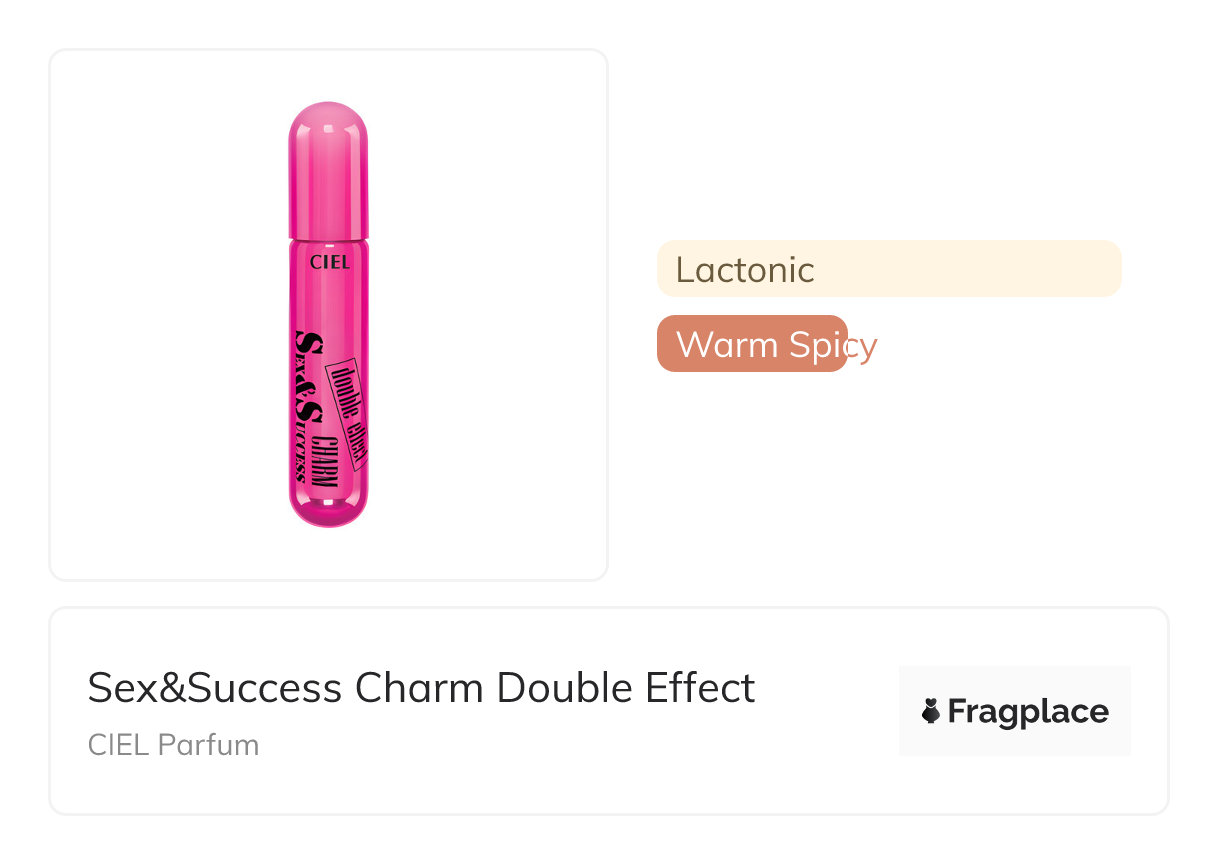Viewport: 1218px width, 864px height.
Task: Click the CIEL label on the bottle
Action: pos(330,262)
